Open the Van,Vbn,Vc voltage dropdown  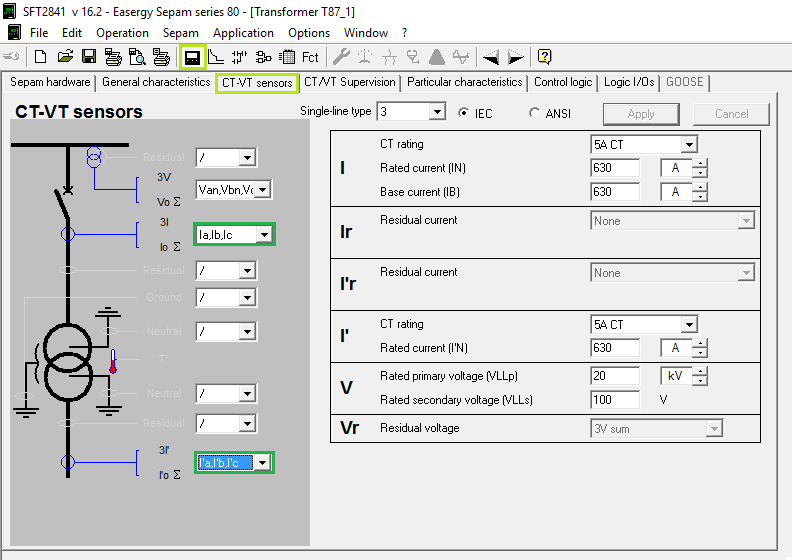coord(263,190)
